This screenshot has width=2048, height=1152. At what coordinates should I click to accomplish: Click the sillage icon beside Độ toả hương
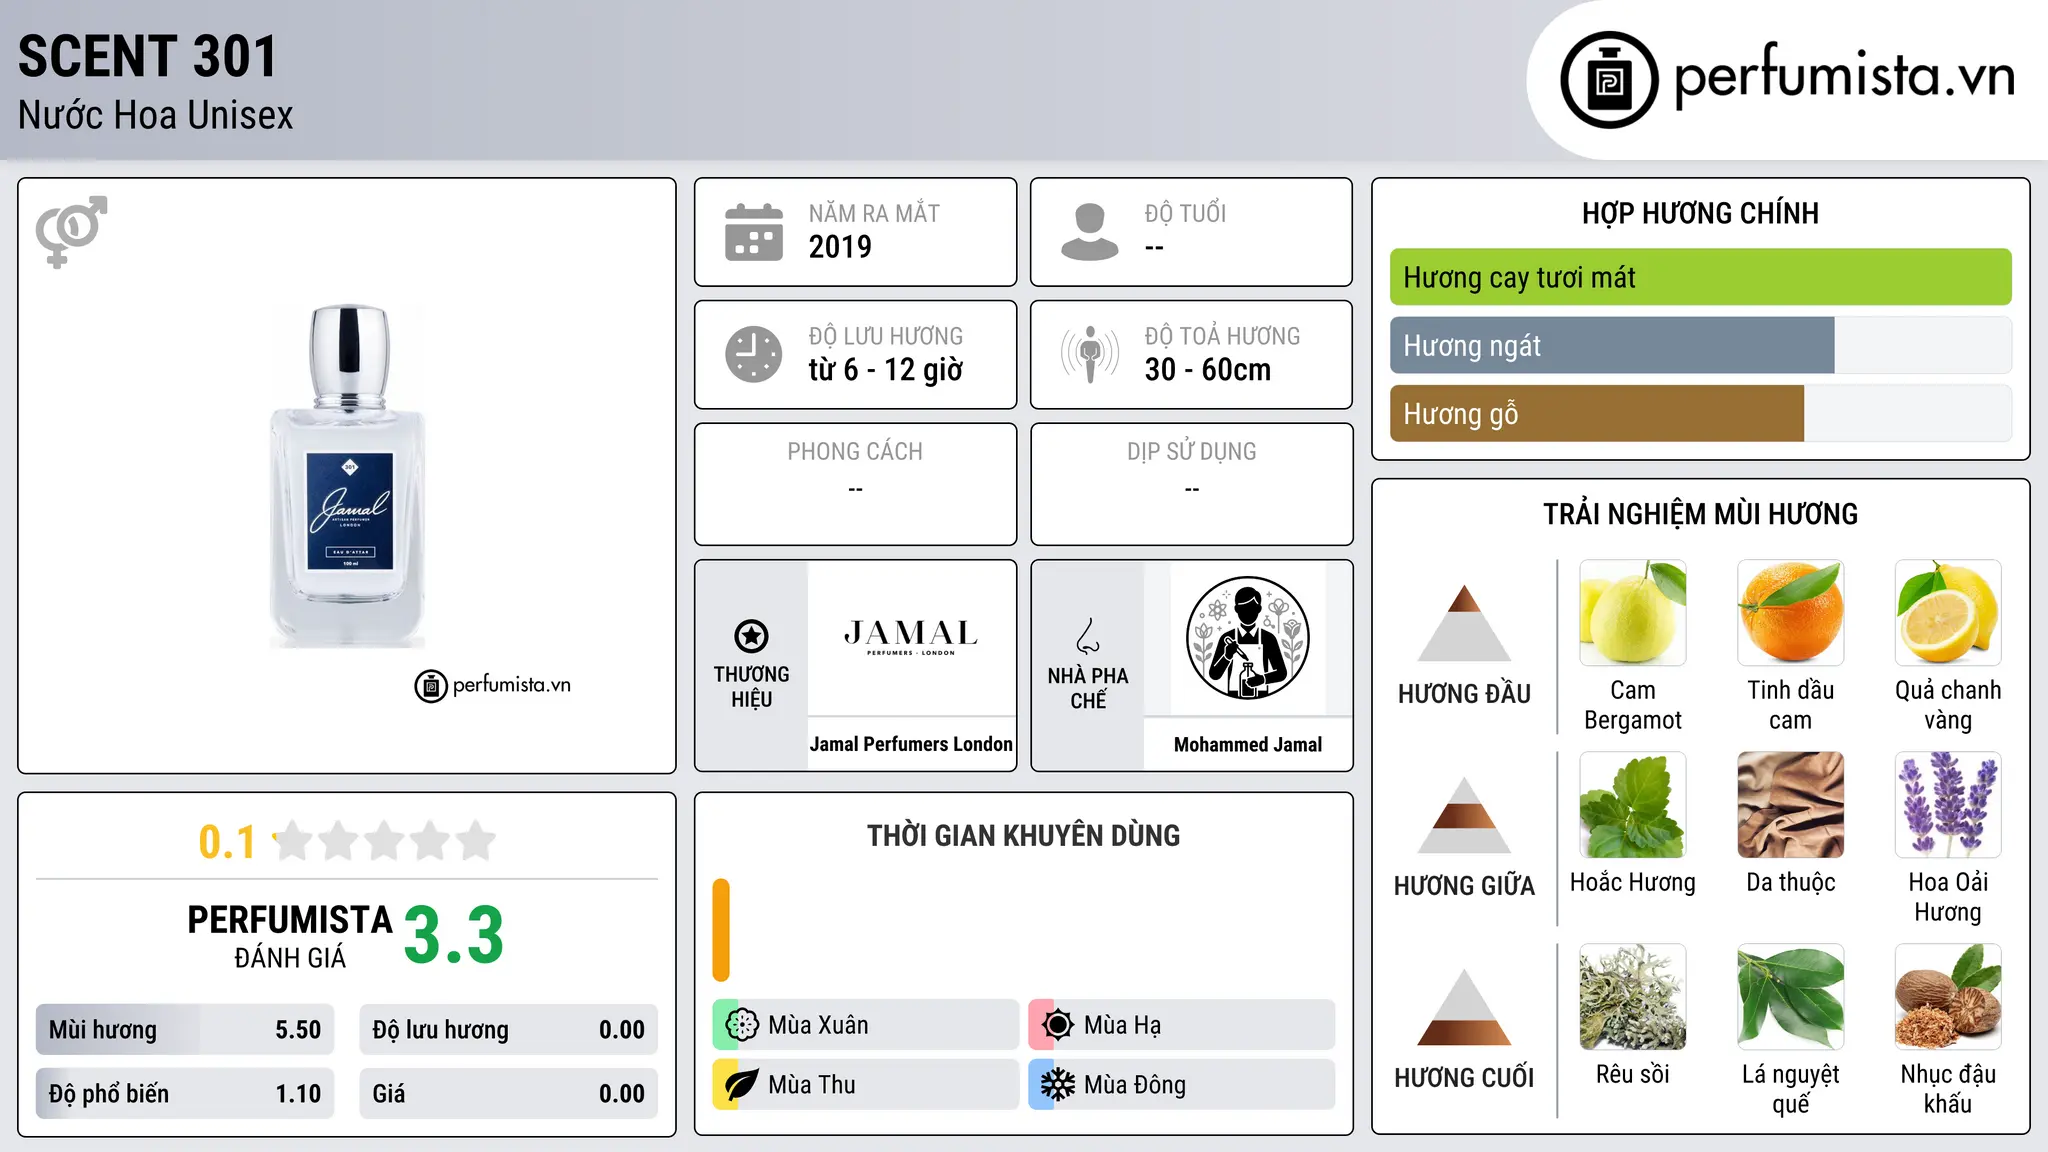1090,354
